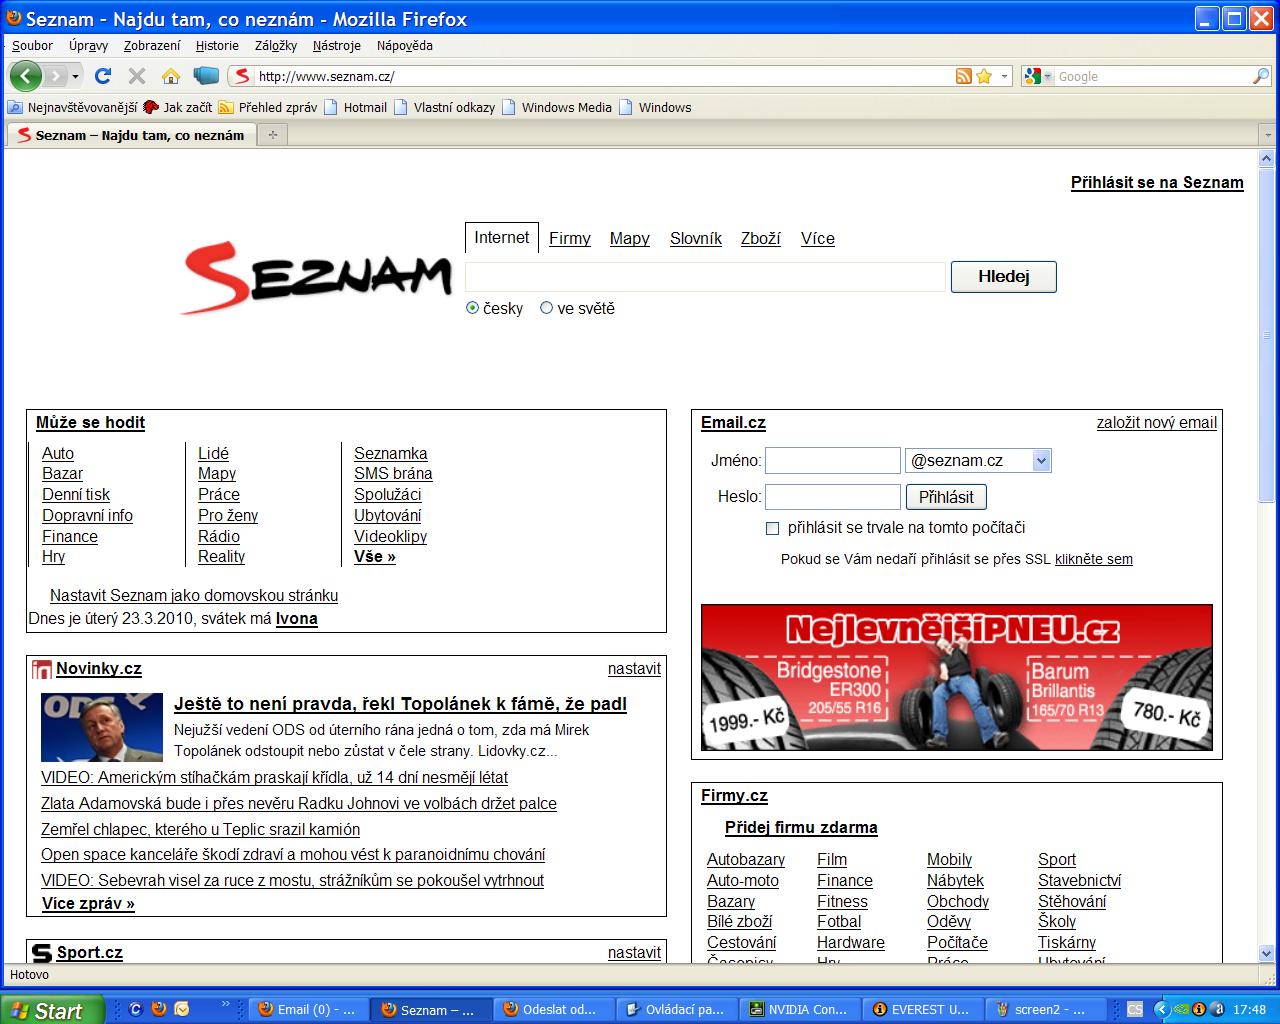Switch to the Firmy search tab
Image resolution: width=1280 pixels, height=1024 pixels.
[570, 238]
